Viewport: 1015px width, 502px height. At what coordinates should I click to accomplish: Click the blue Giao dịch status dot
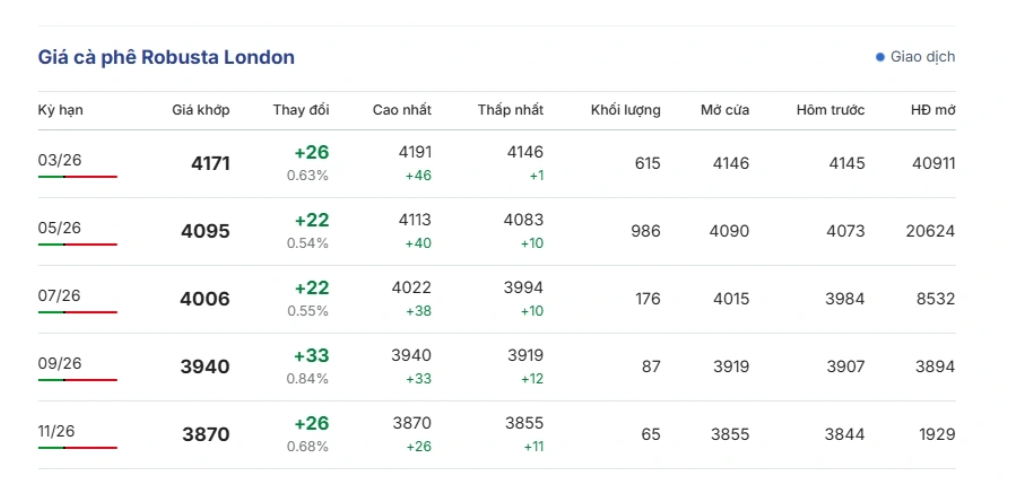click(880, 57)
